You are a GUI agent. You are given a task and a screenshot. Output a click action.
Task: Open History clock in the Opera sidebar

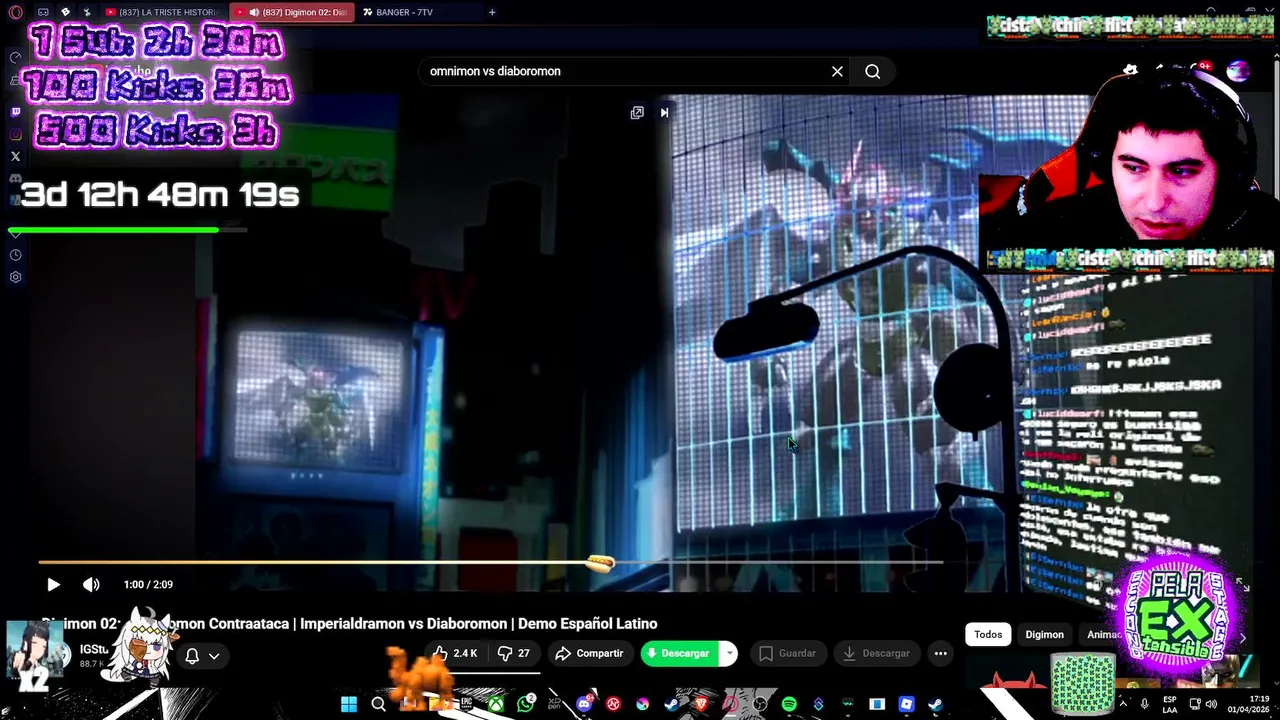click(x=15, y=255)
